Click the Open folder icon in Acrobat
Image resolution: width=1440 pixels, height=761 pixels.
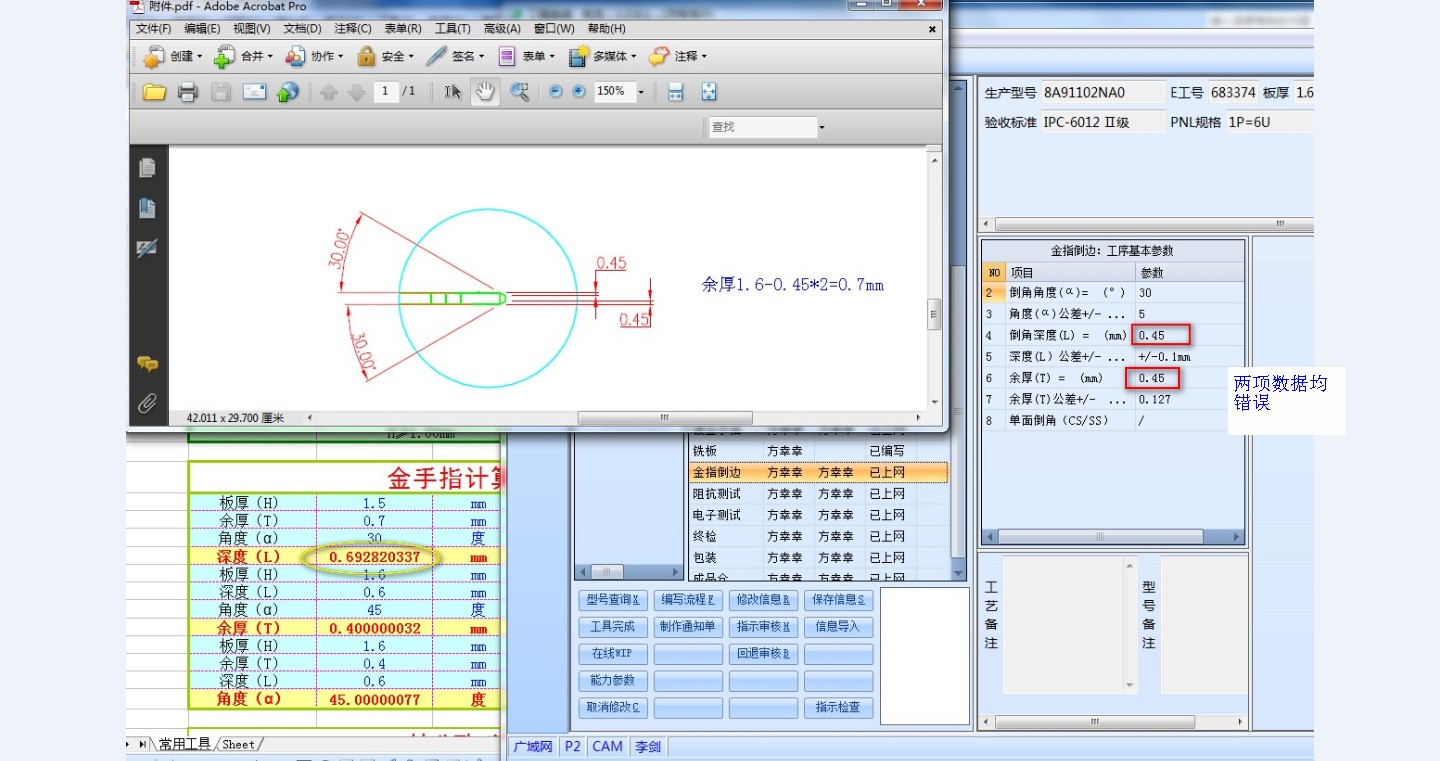(x=154, y=92)
